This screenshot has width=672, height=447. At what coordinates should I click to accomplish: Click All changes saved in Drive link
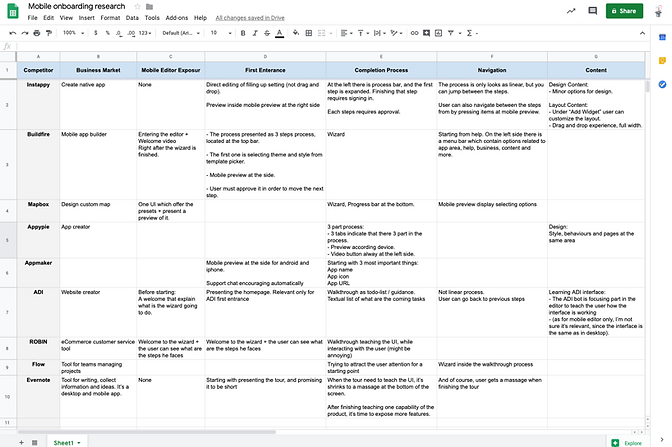pos(250,18)
